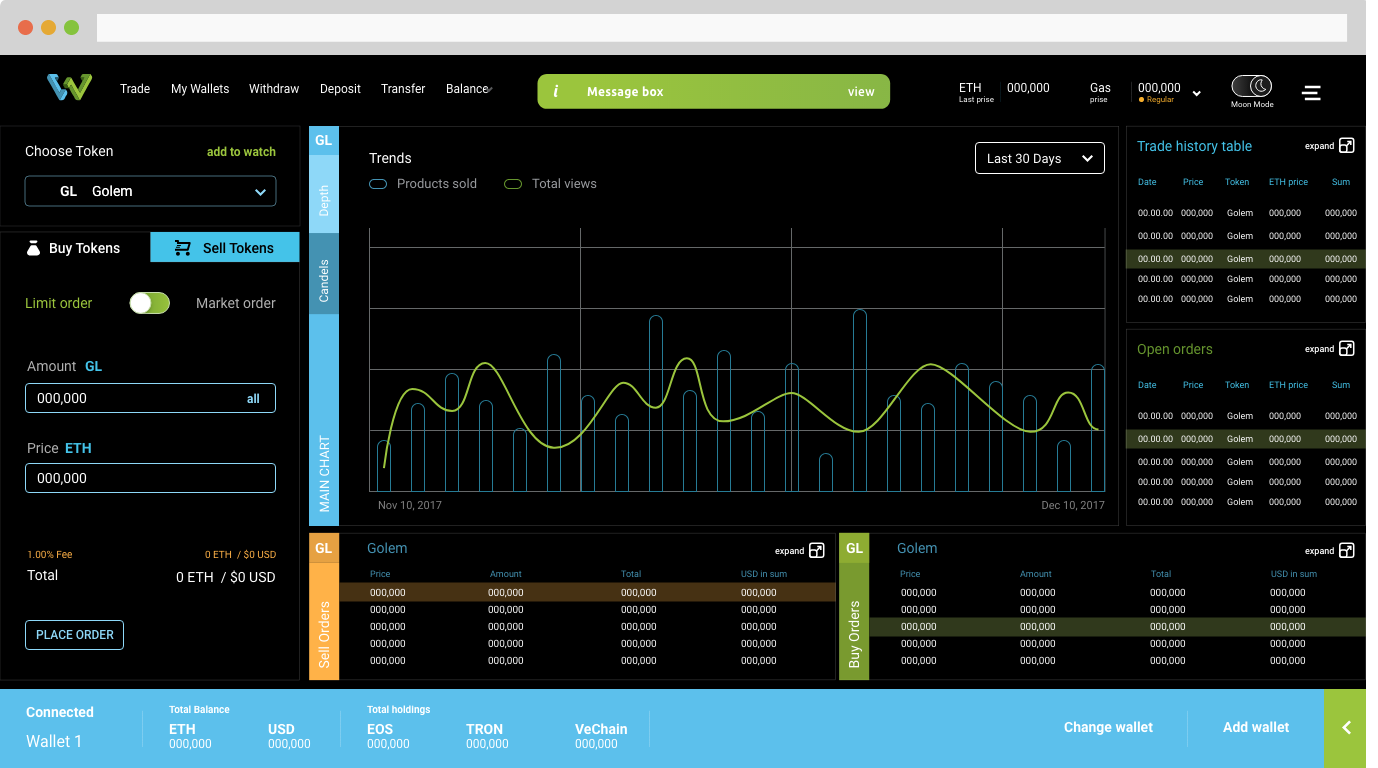Image resolution: width=1378 pixels, height=768 pixels.
Task: Go to My Wallets
Action: tap(200, 89)
